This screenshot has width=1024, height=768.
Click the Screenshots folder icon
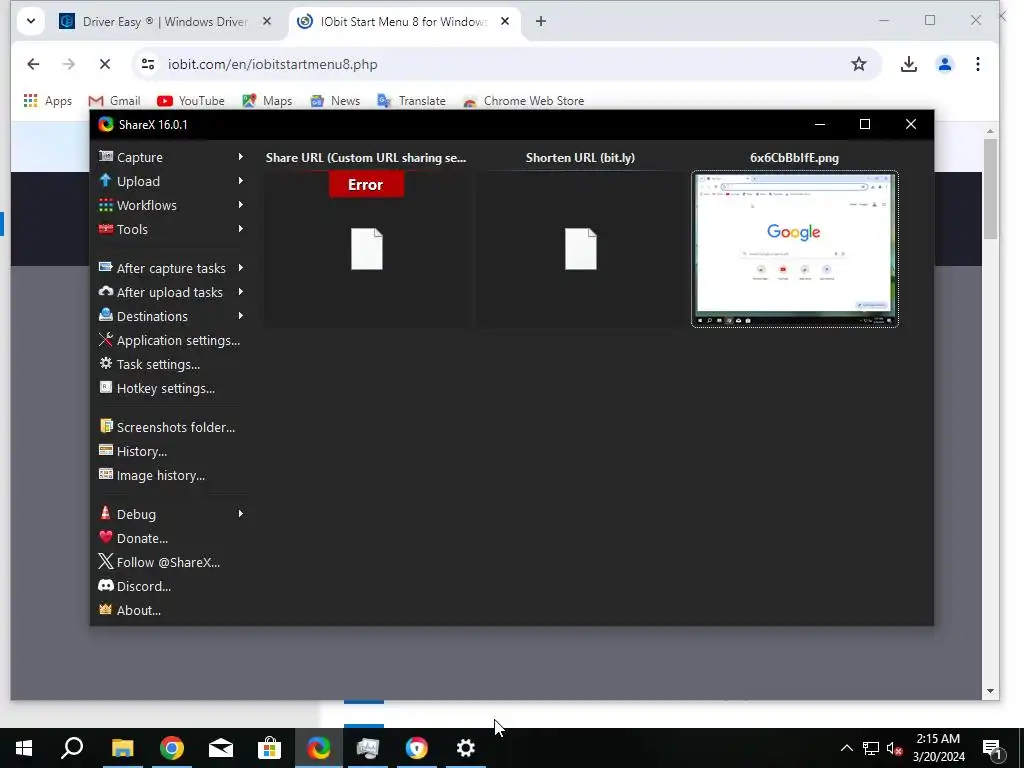click(x=106, y=426)
